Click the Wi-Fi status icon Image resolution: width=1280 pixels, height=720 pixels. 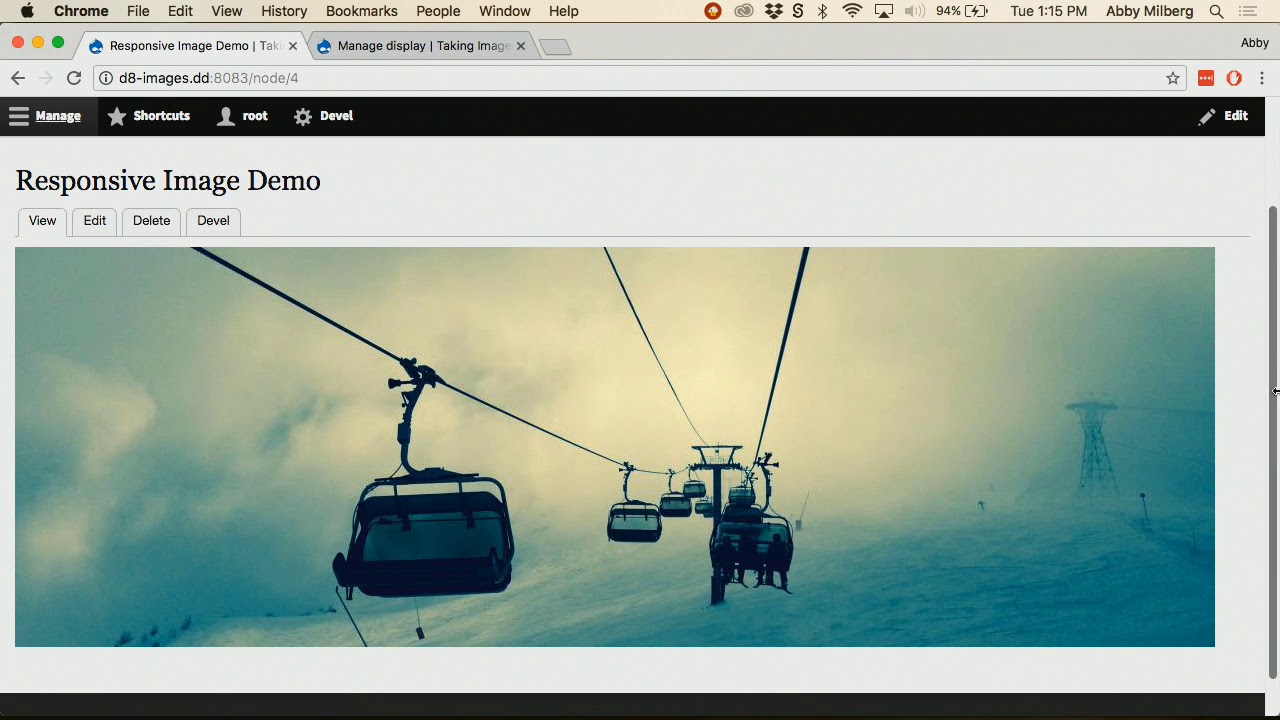coord(852,11)
